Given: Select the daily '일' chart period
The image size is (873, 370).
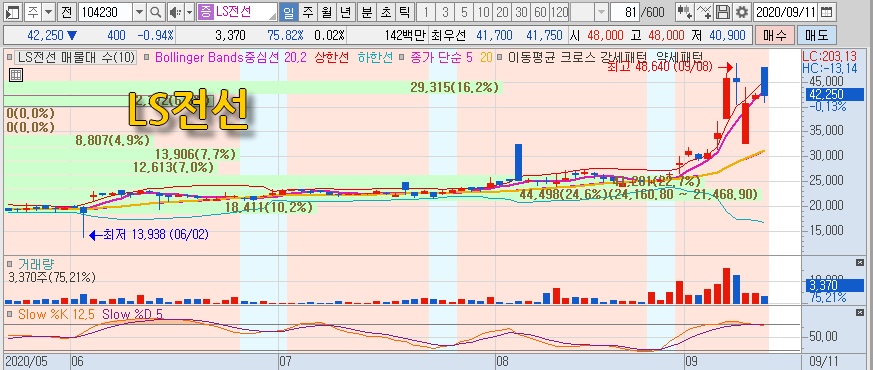Looking at the screenshot, I should [x=288, y=12].
